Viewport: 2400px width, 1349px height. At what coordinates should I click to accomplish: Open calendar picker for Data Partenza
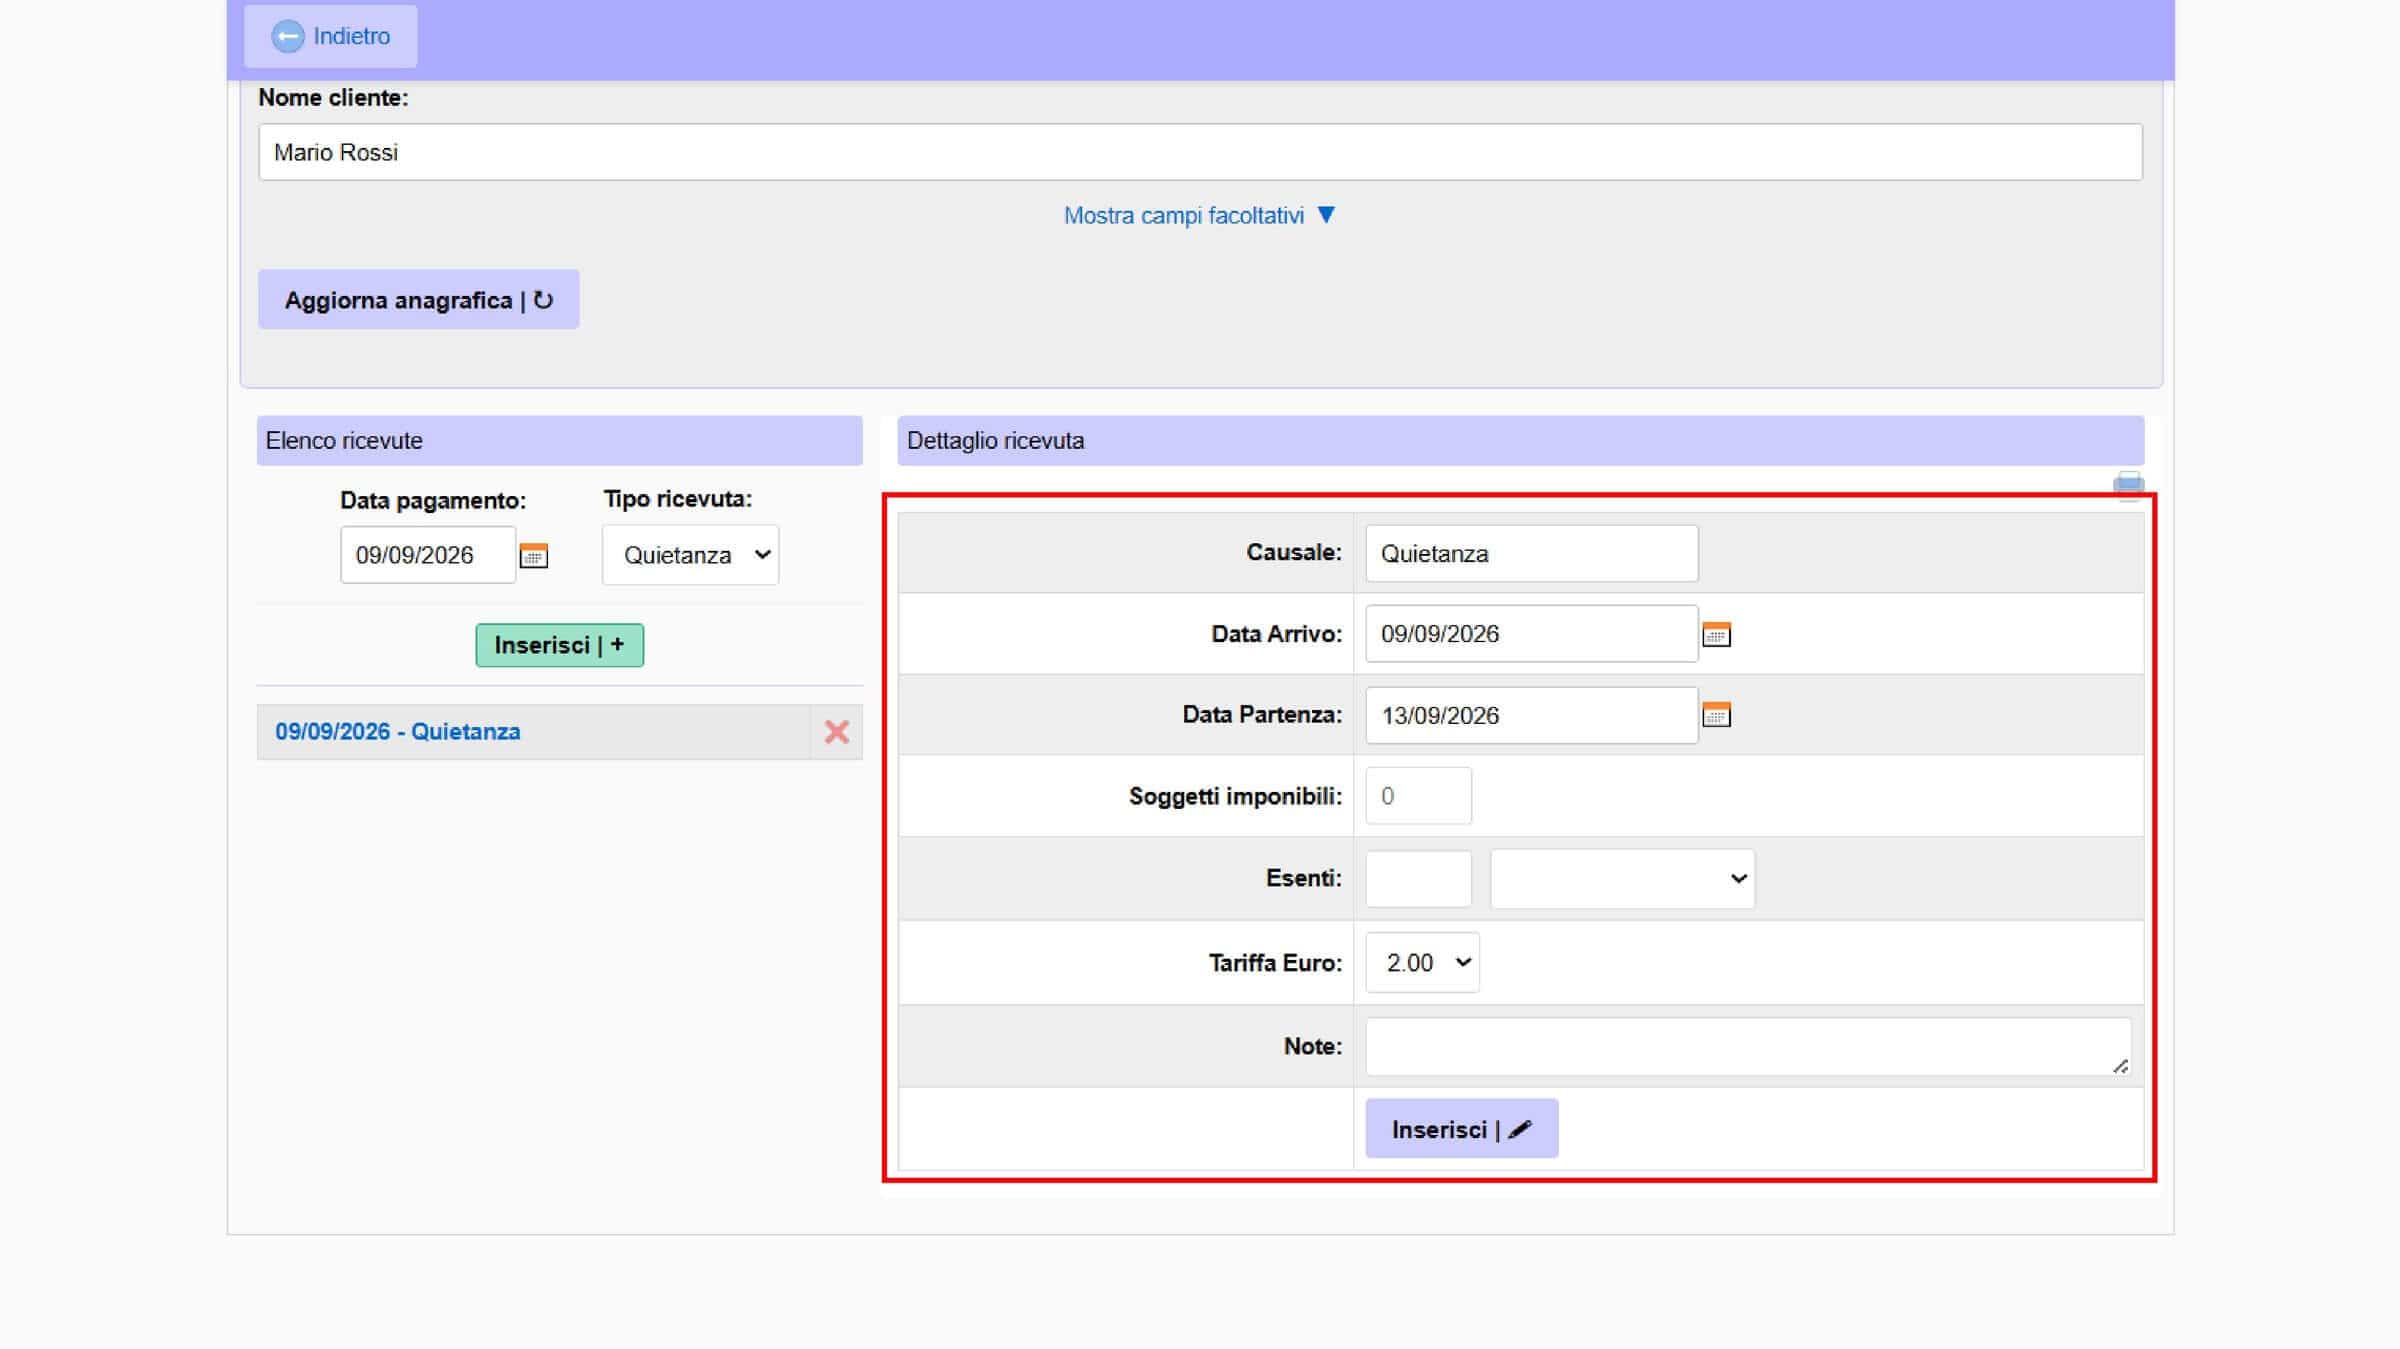pos(1716,715)
